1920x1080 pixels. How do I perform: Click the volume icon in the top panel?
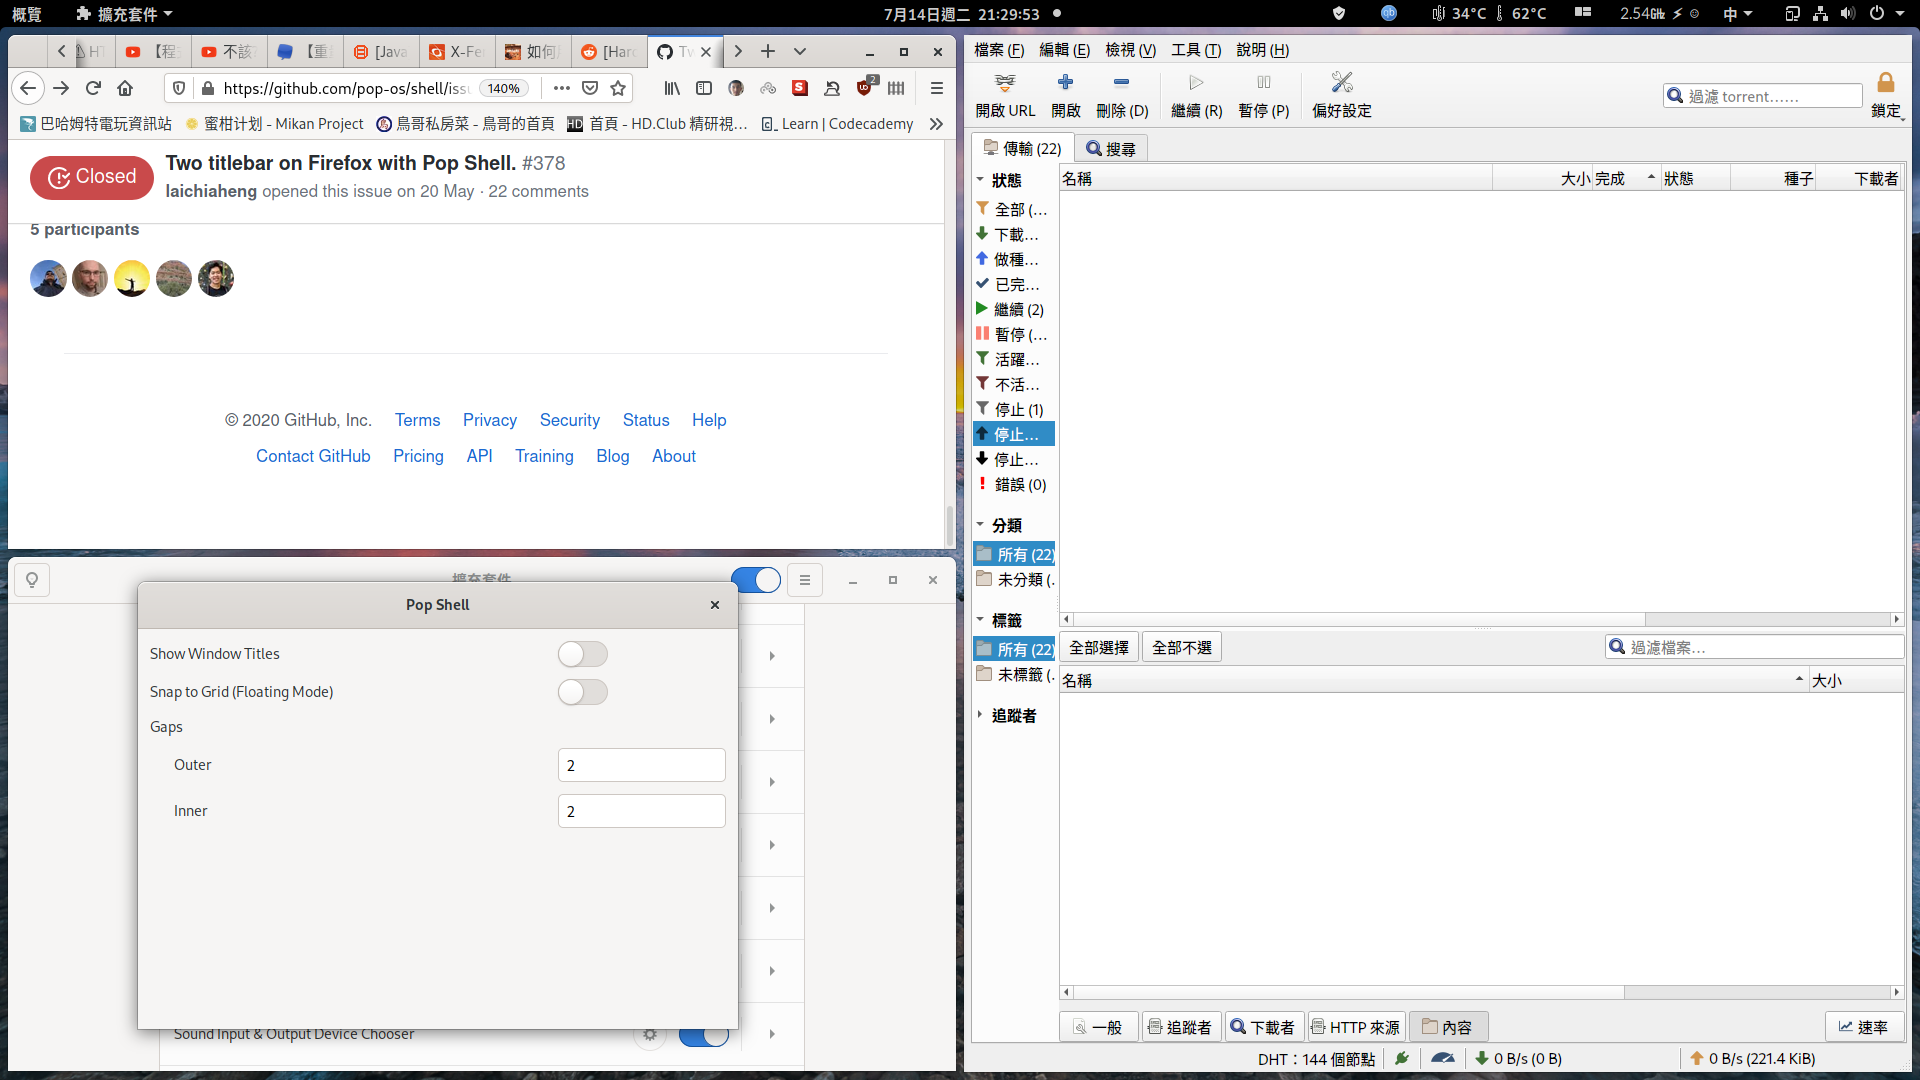(x=1847, y=14)
